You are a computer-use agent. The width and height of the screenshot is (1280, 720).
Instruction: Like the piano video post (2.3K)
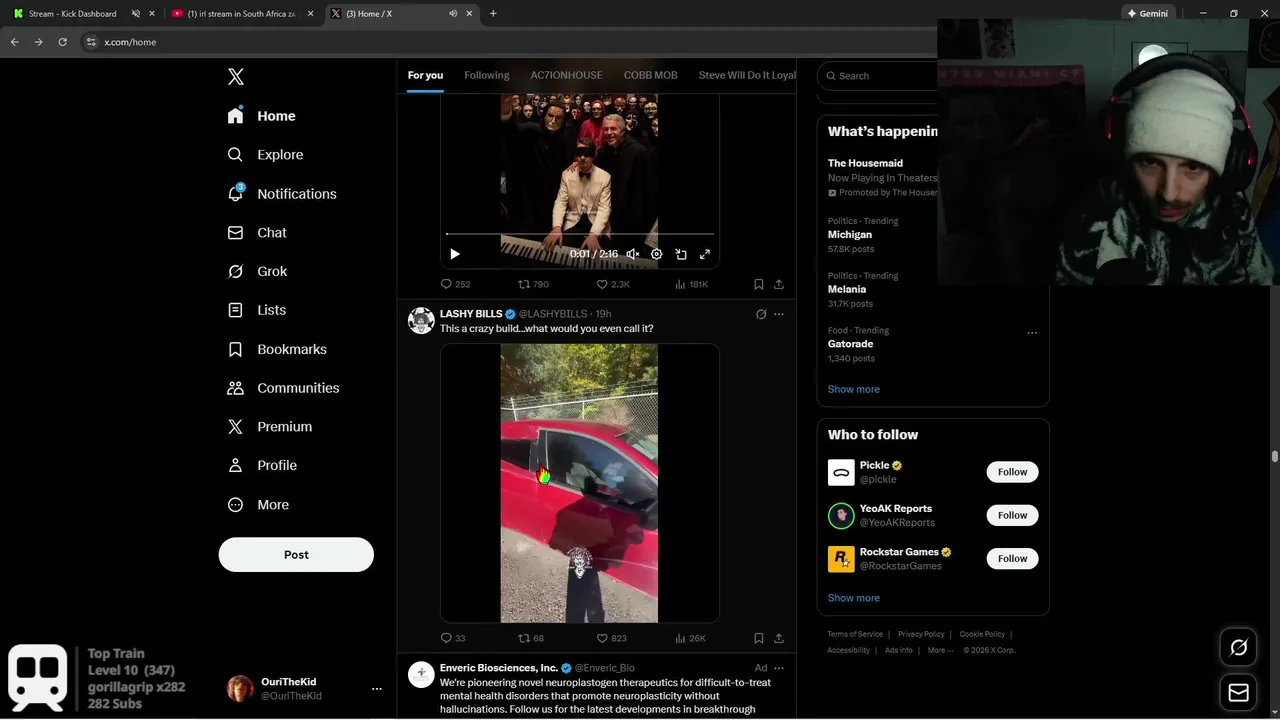613,284
